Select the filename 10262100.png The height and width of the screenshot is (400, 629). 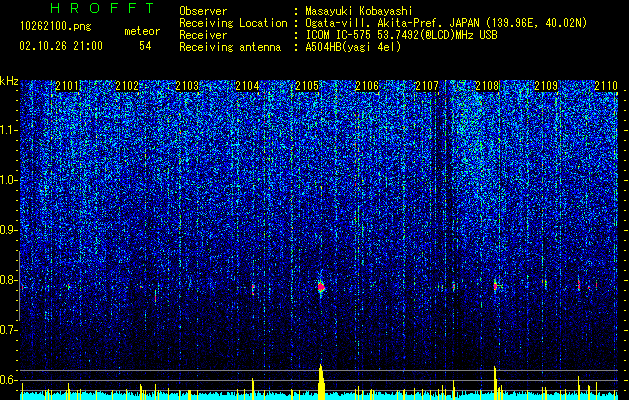click(56, 27)
